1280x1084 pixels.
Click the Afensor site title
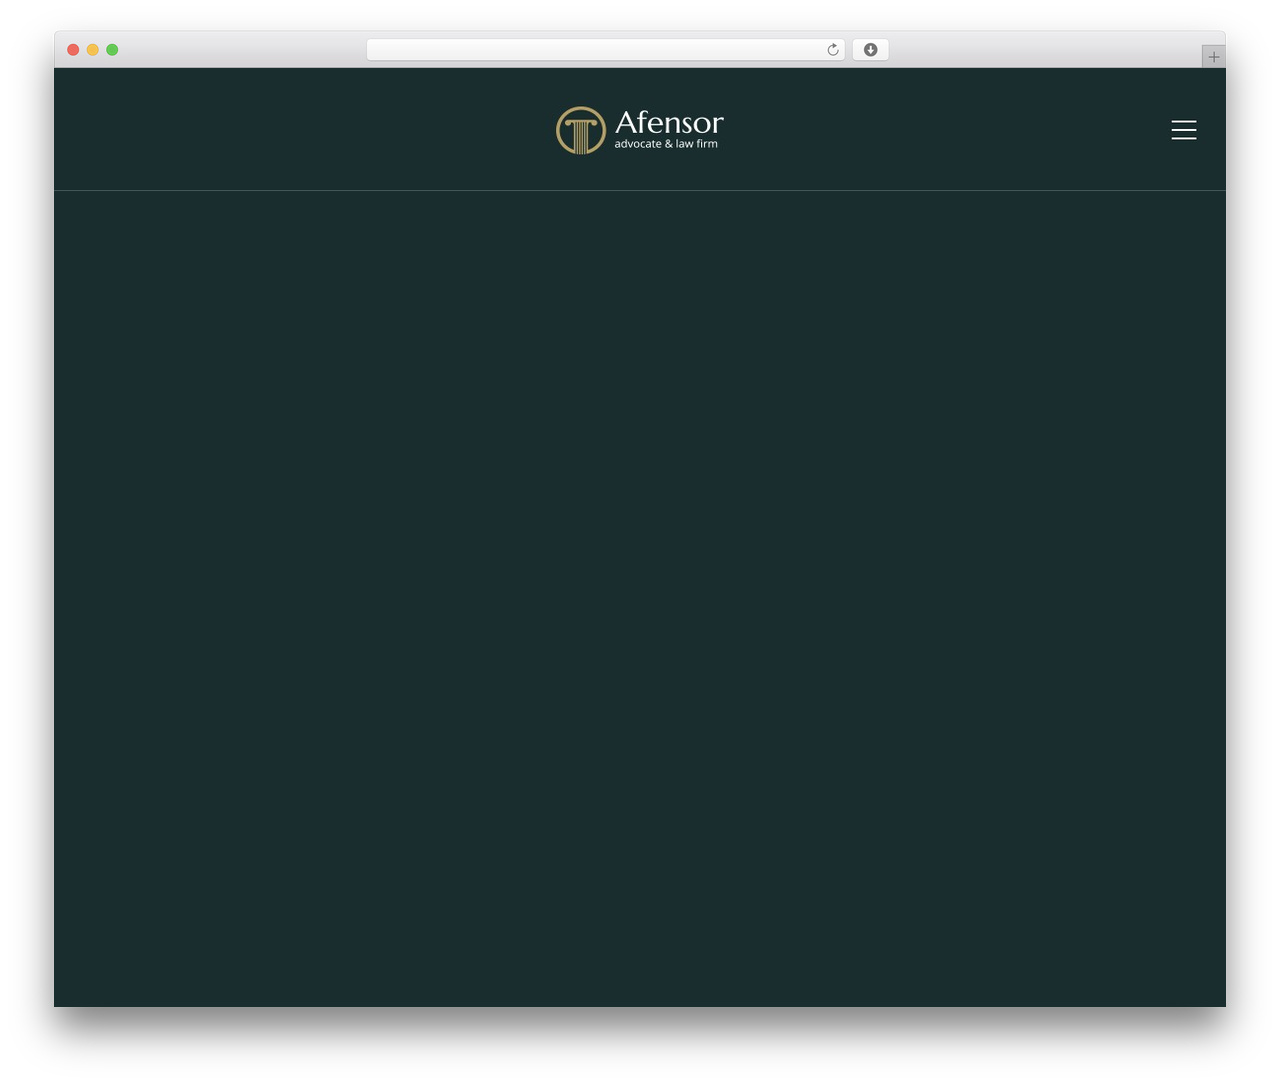(x=669, y=122)
